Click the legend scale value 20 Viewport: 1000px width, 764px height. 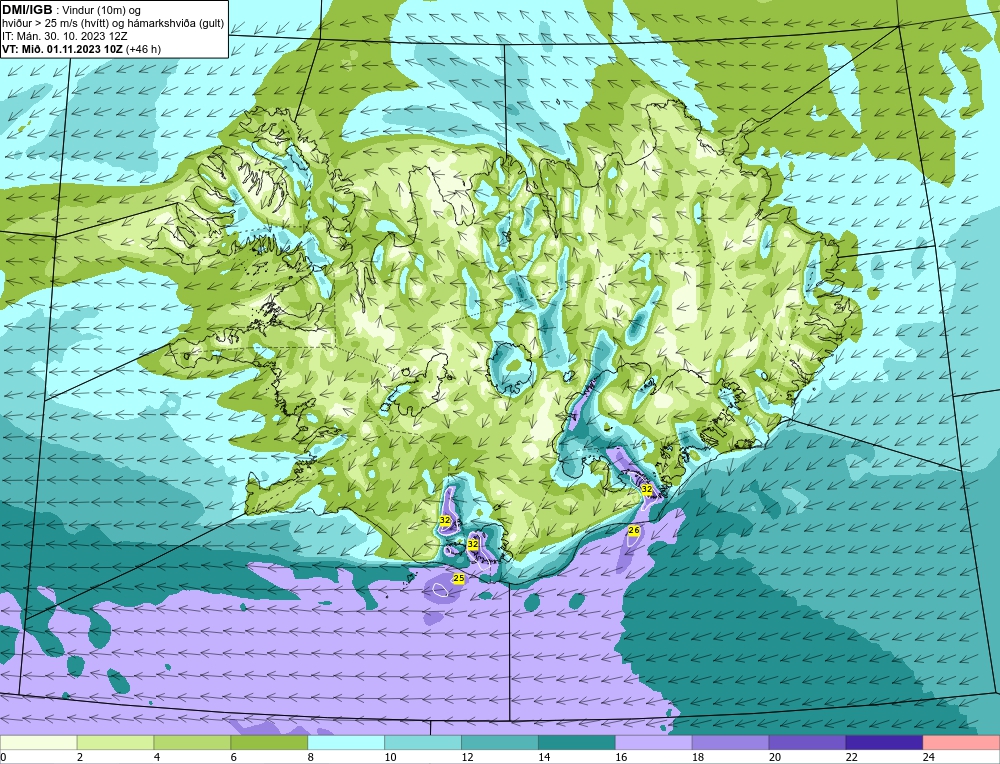(x=775, y=757)
